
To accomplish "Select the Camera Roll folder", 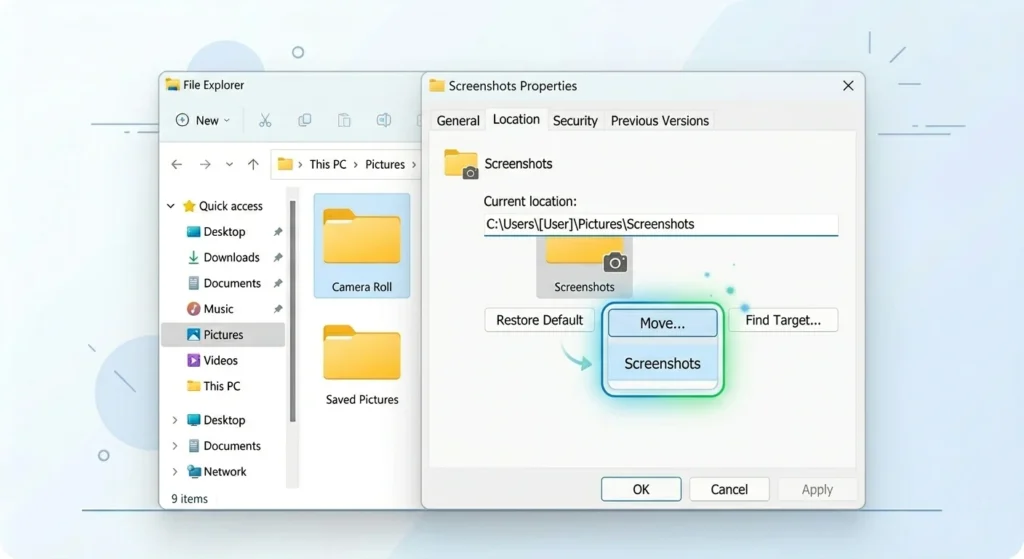I will (362, 246).
